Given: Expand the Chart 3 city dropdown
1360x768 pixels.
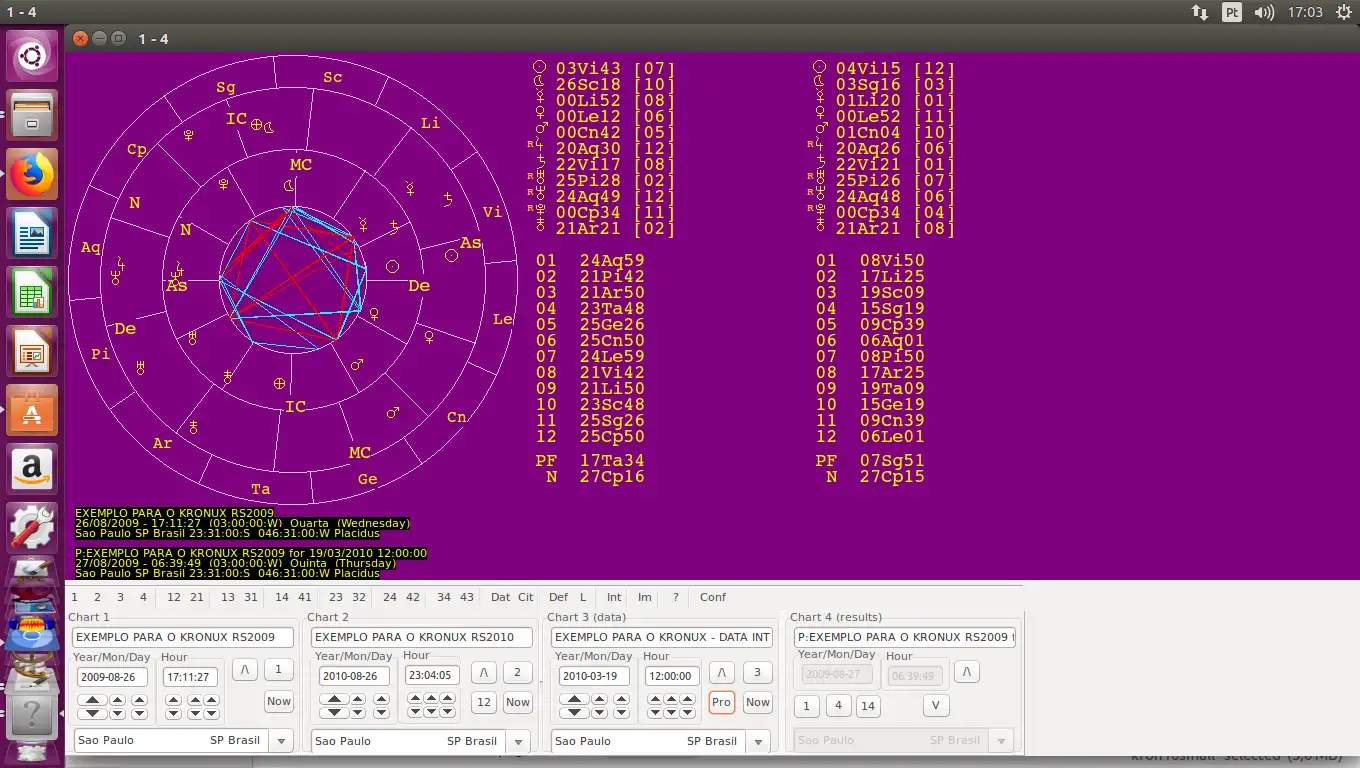Looking at the screenshot, I should tap(758, 742).
